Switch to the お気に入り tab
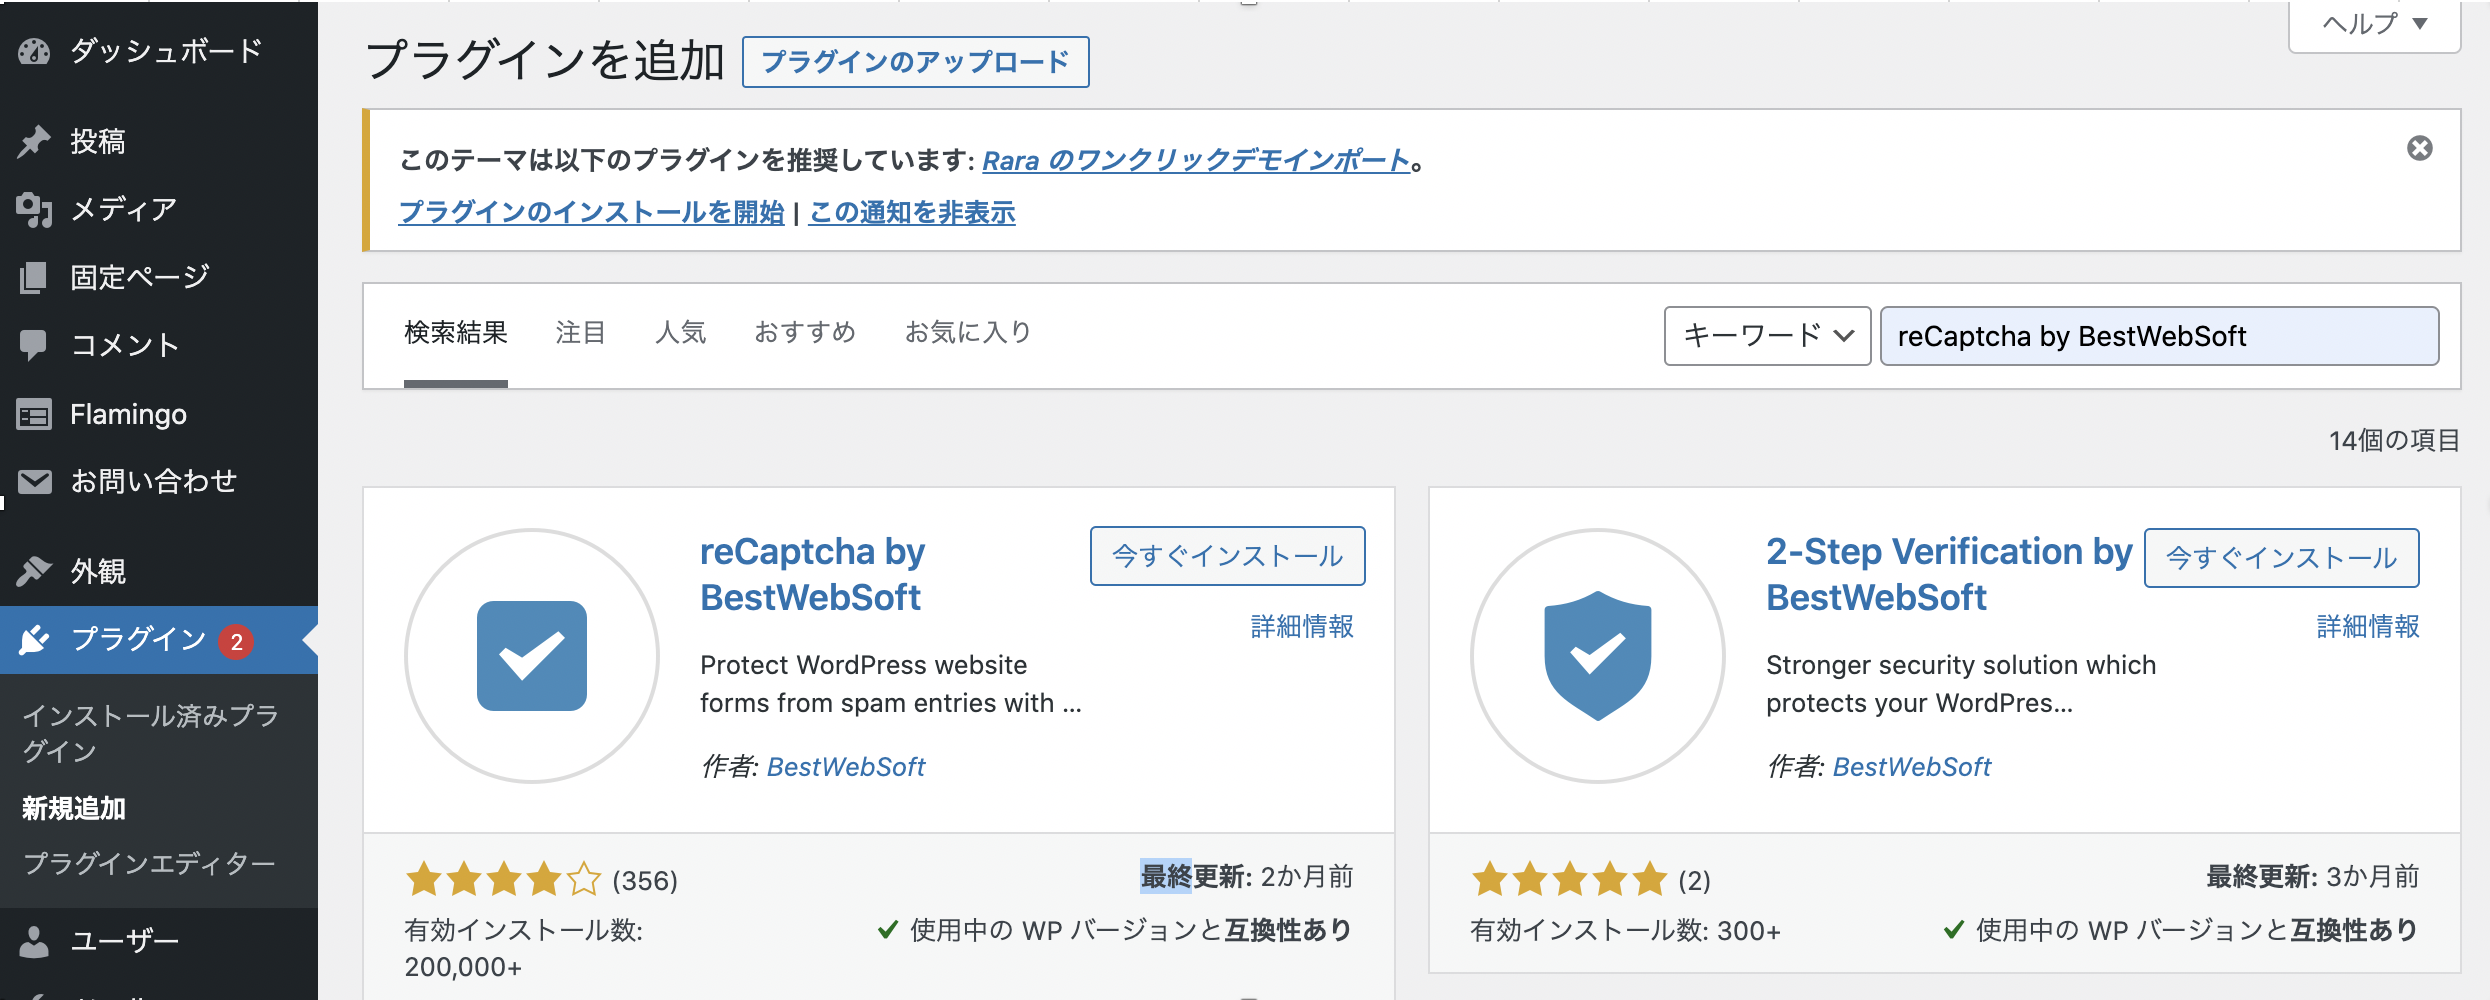 968,333
